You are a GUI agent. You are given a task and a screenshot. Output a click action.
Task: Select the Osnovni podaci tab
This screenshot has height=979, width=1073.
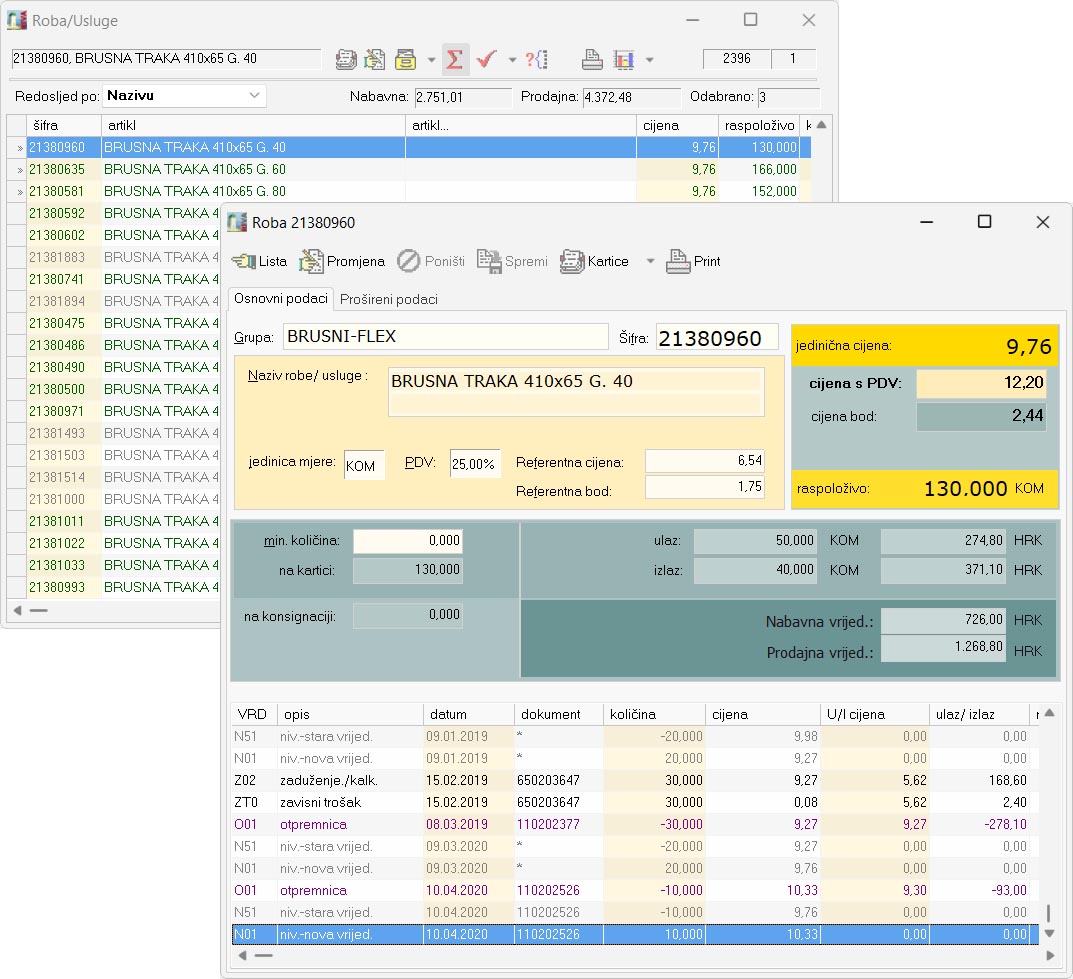(280, 299)
